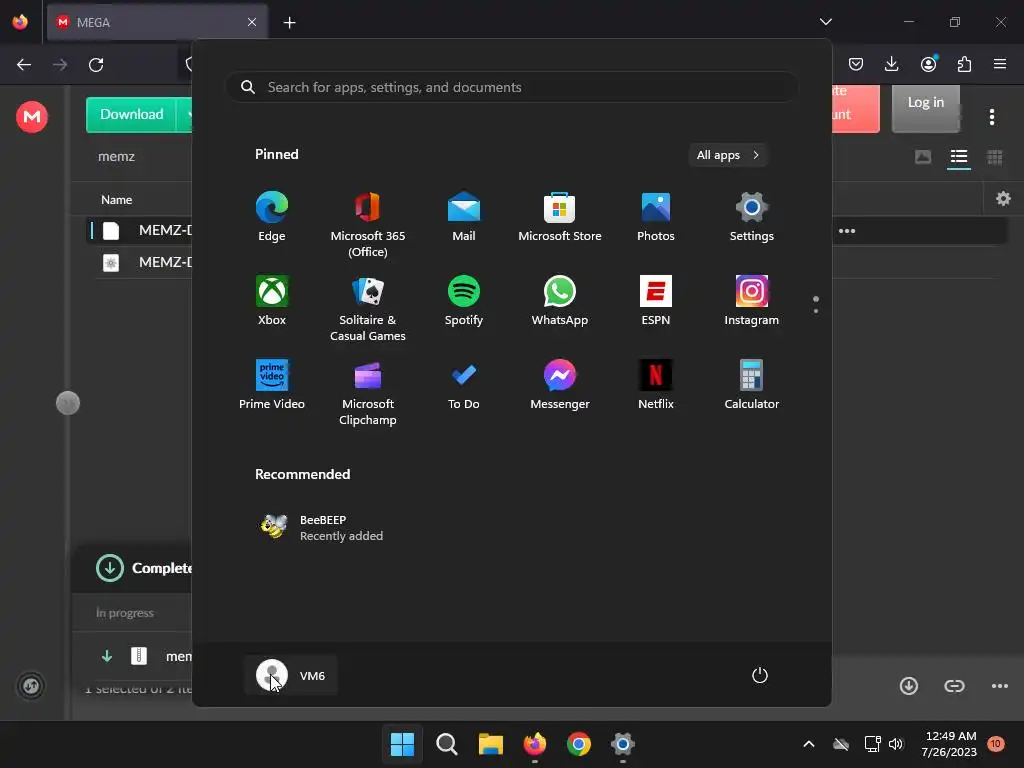
Task: Launch the Xbox app
Action: pyautogui.click(x=272, y=301)
